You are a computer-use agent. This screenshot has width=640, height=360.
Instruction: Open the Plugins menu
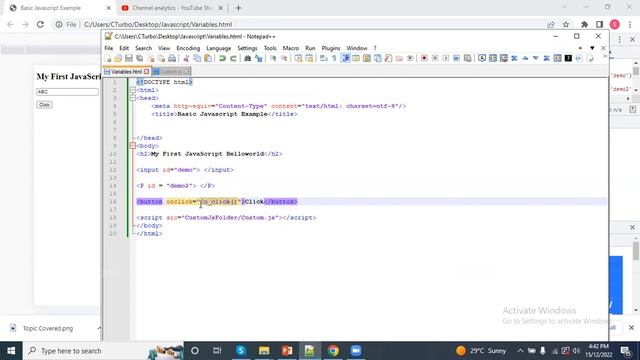(331, 48)
